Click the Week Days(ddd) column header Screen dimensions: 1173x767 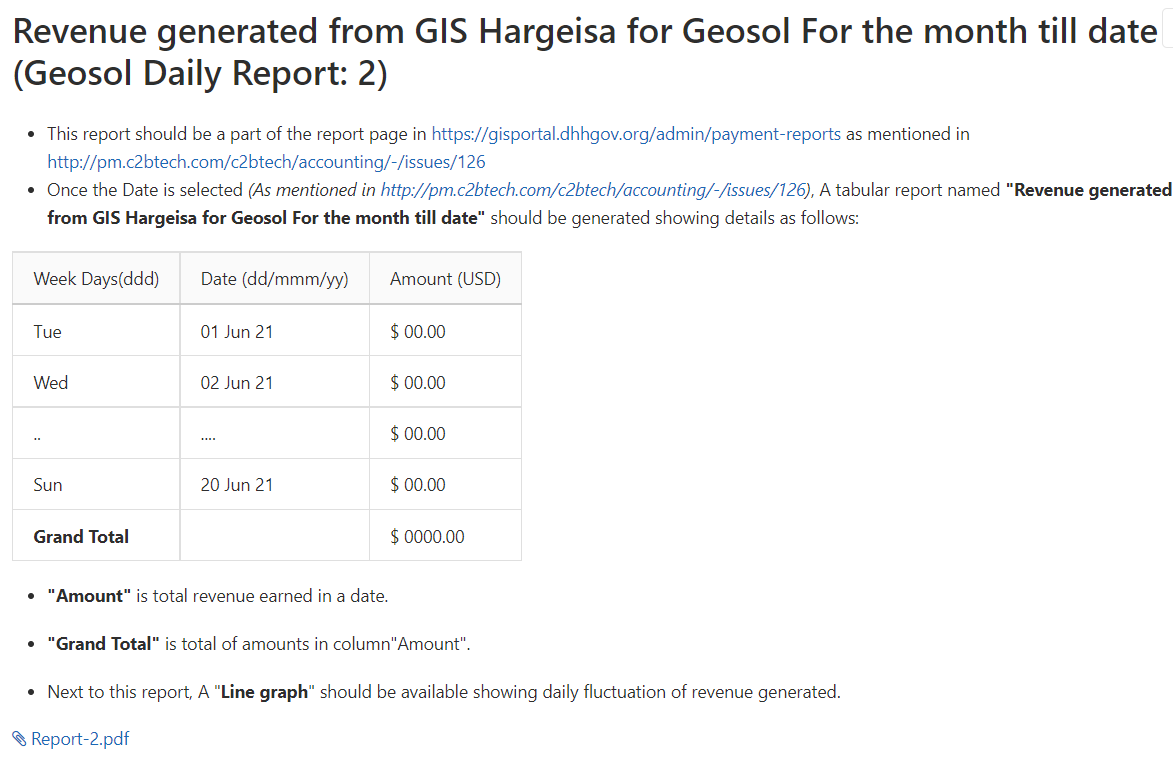point(97,279)
